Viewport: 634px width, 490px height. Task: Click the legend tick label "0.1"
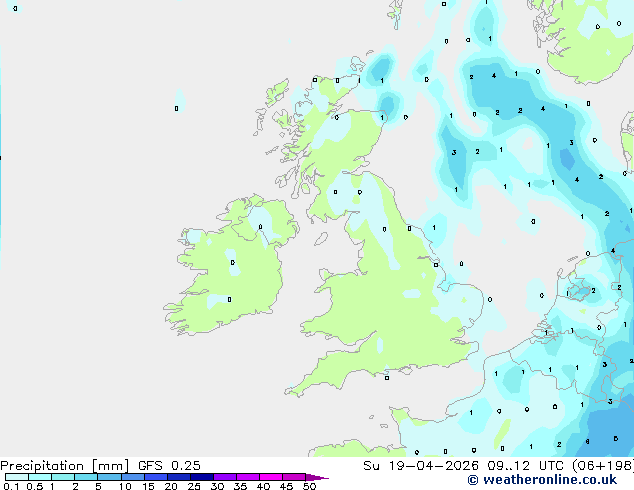point(11,486)
